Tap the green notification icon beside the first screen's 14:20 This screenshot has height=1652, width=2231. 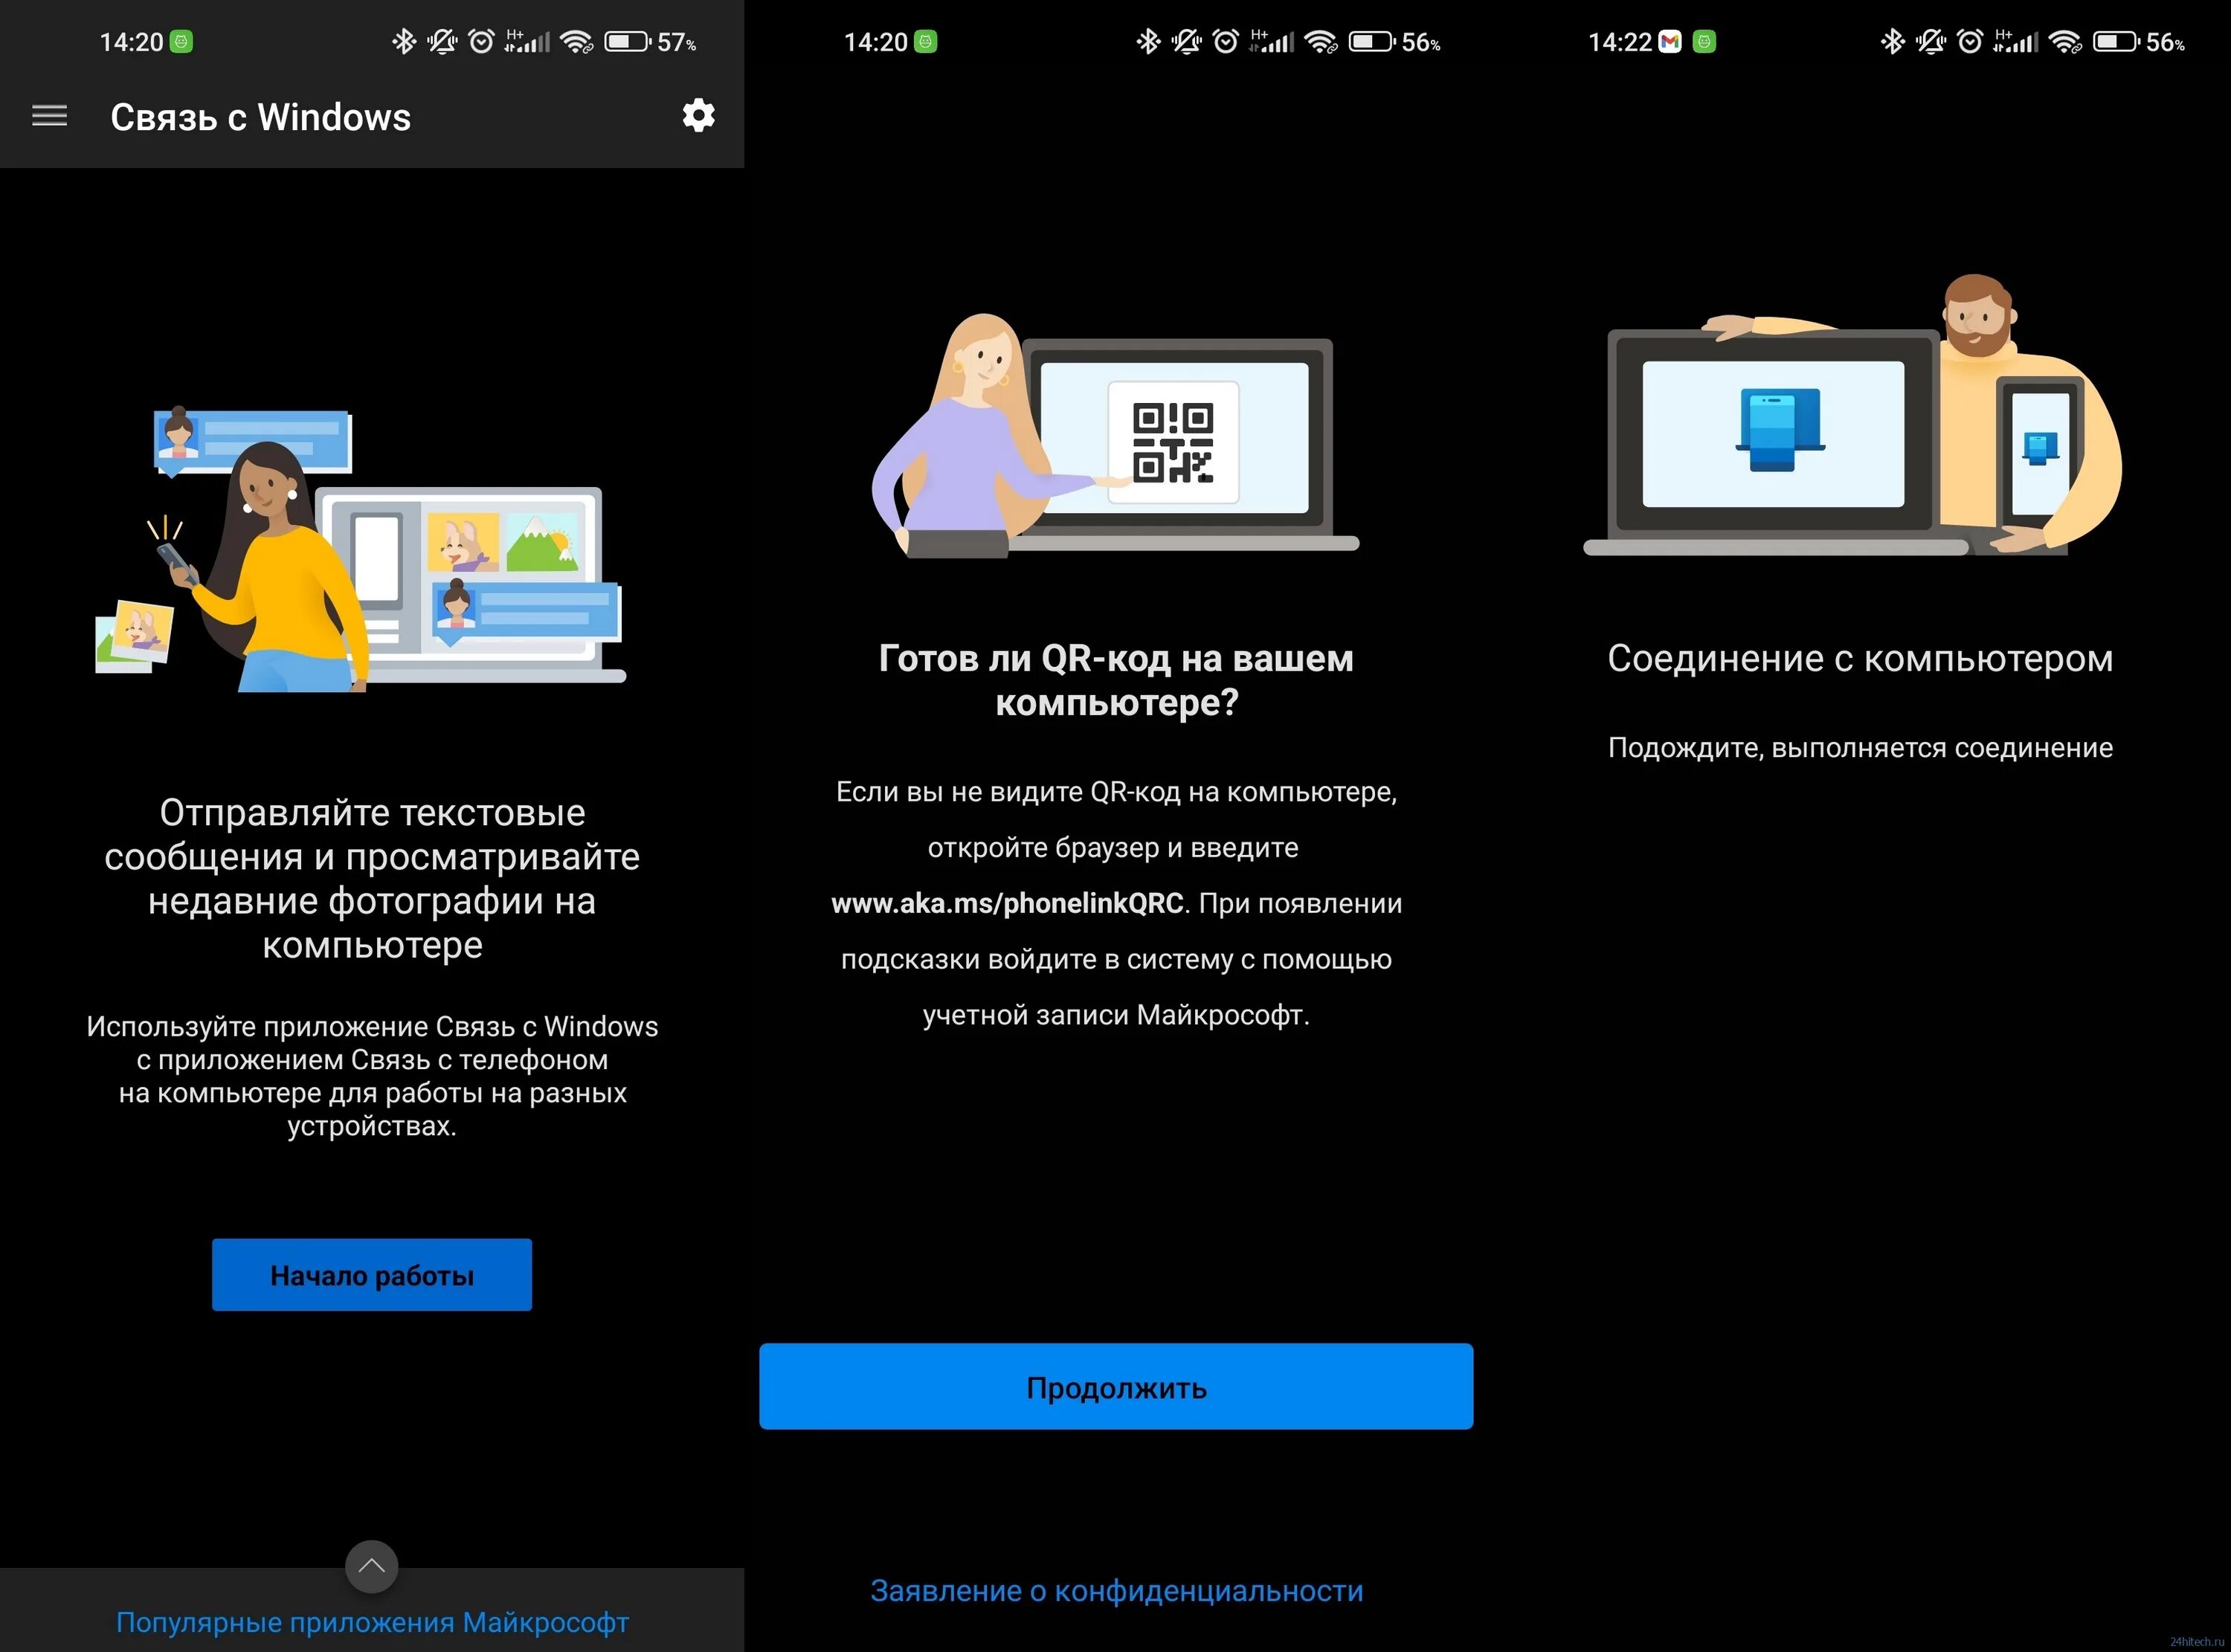tap(181, 42)
